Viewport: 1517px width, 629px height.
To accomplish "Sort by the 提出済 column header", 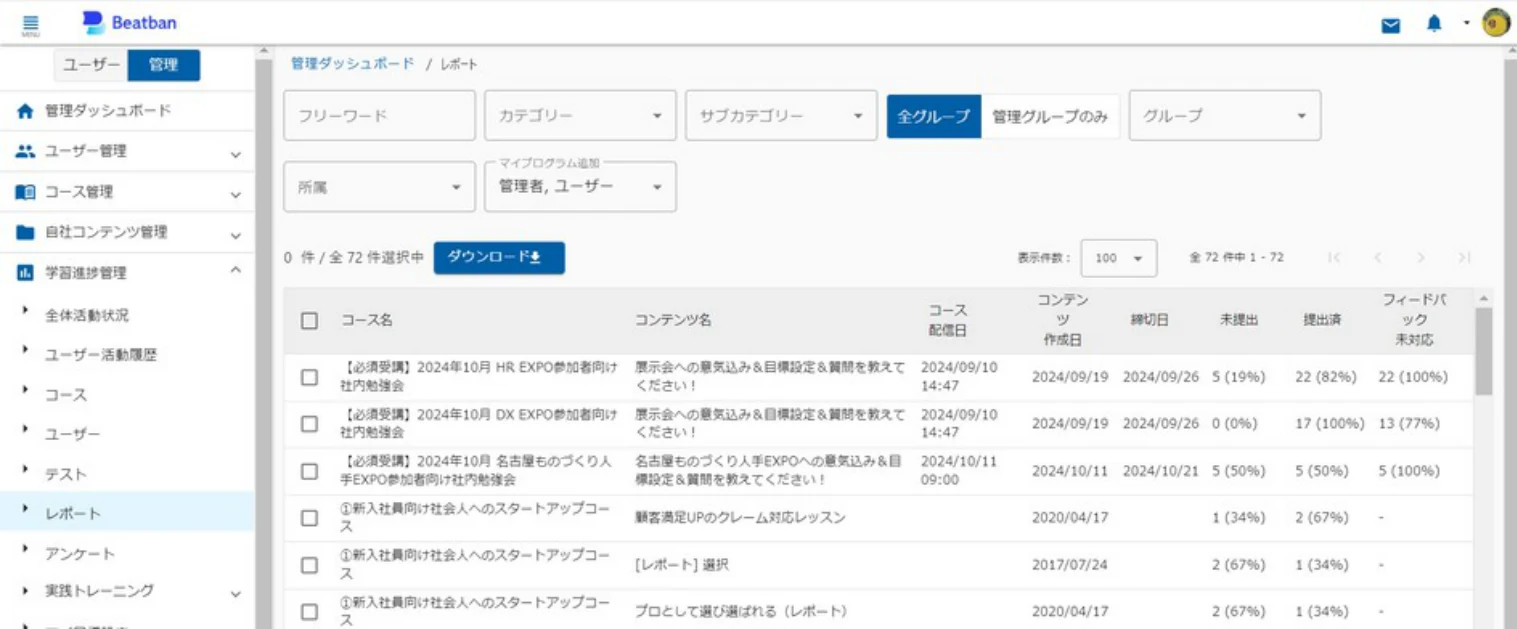I will pyautogui.click(x=1322, y=320).
